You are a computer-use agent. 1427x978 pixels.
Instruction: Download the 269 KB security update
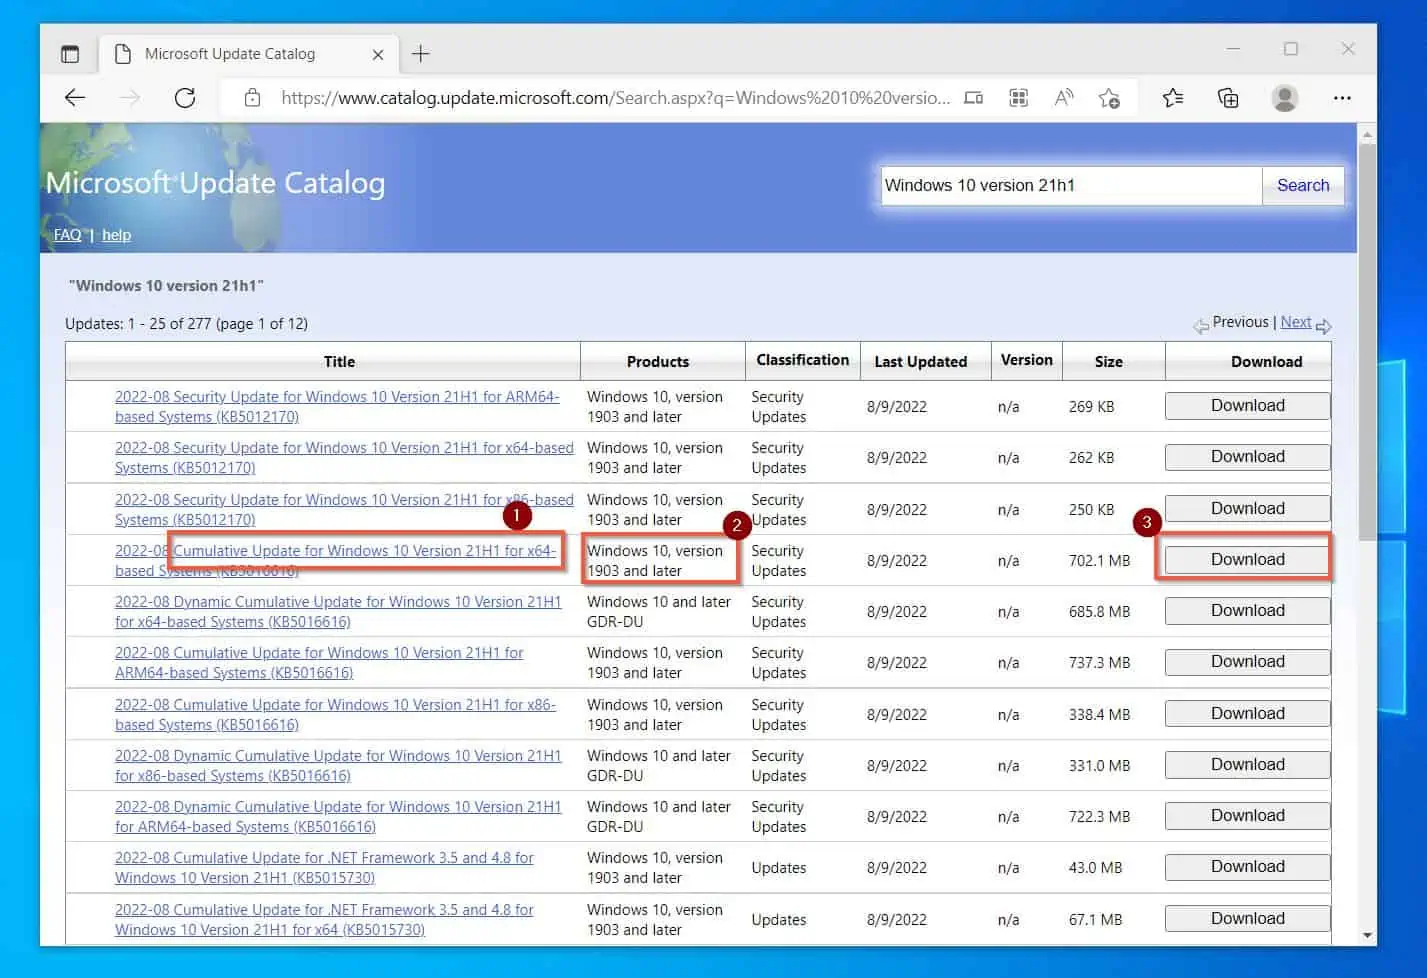(x=1247, y=406)
